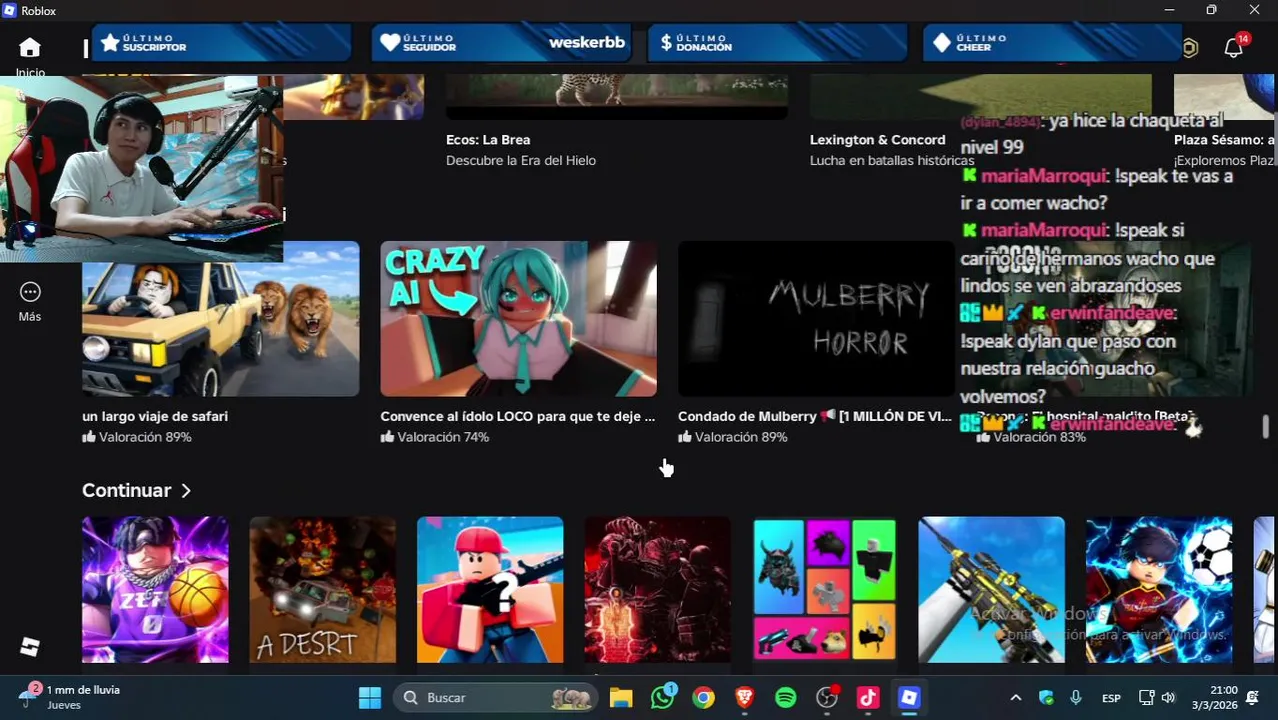The image size is (1278, 720).
Task: Change ESP keyboard language
Action: [x=1111, y=698]
